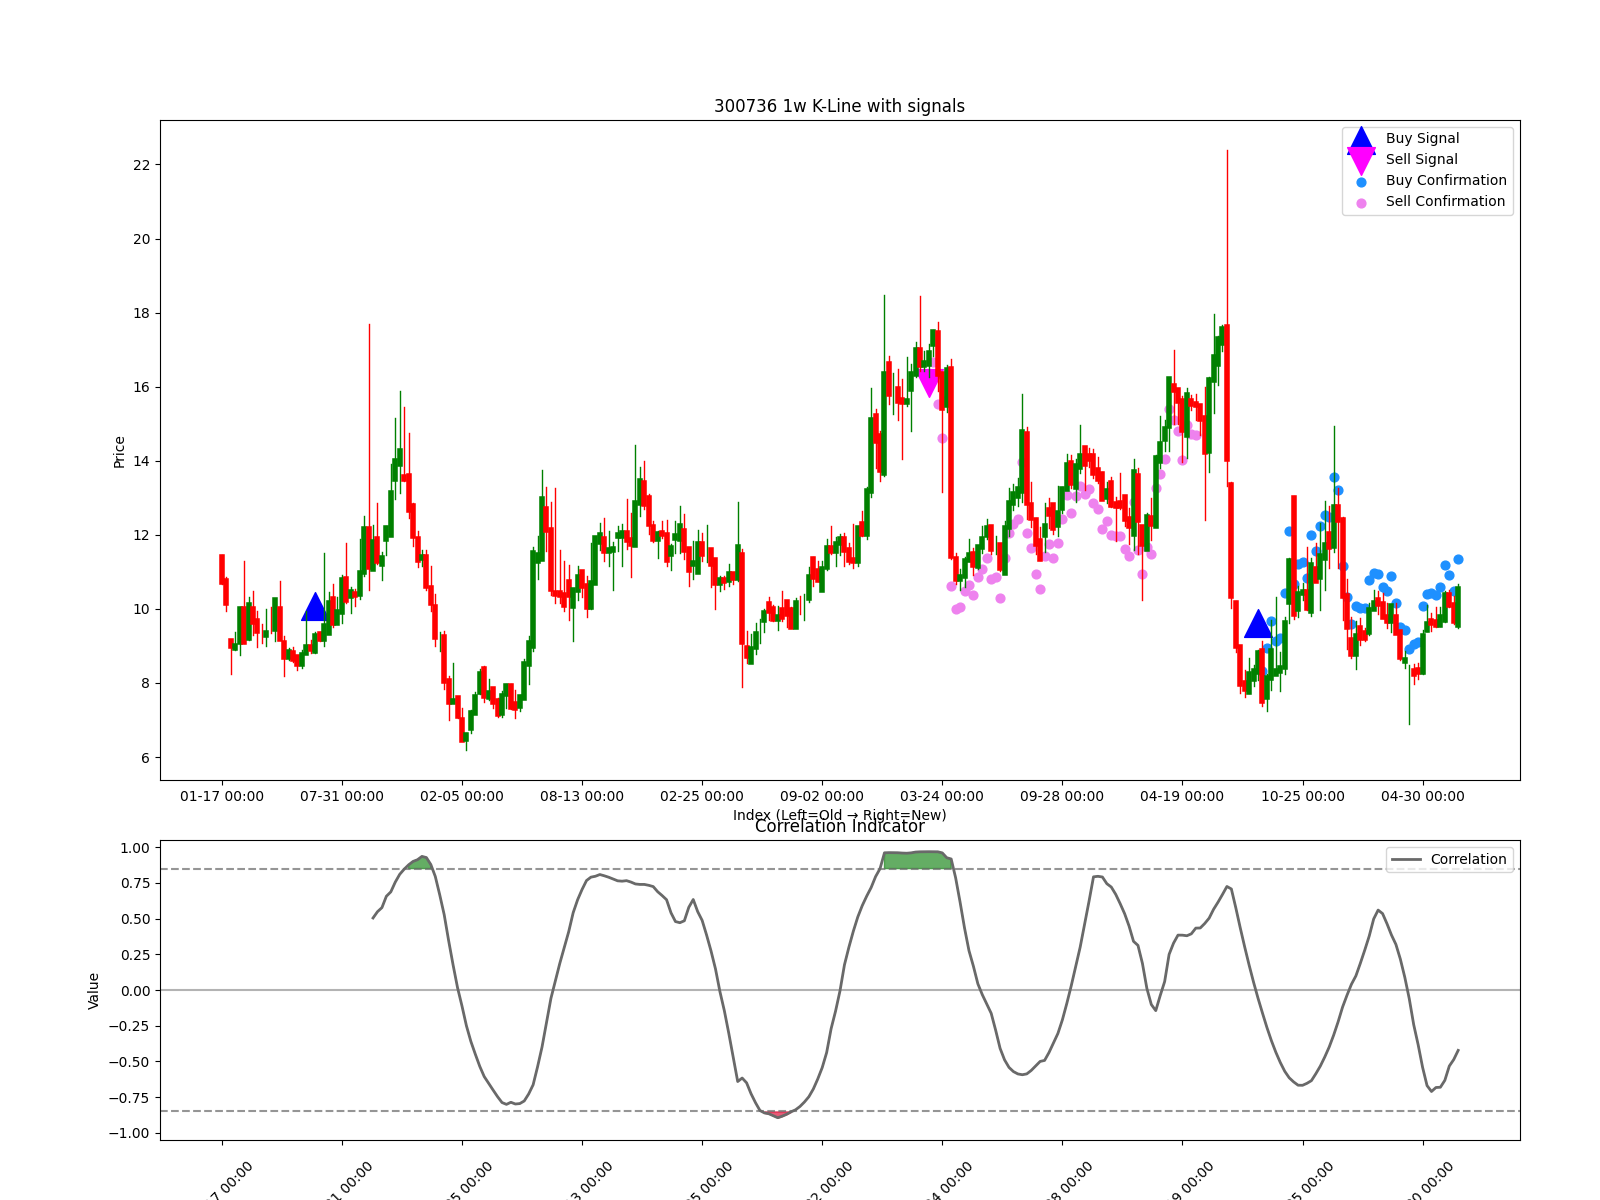Click the correlation tick label '−0.50'

click(x=130, y=1062)
